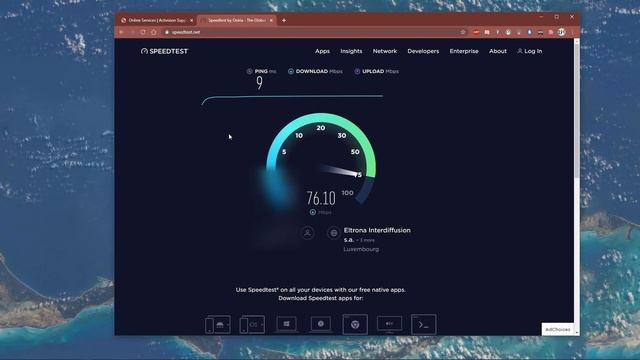This screenshot has height=360, width=640.
Task: Open the browser profile avatar
Action: pos(562,32)
